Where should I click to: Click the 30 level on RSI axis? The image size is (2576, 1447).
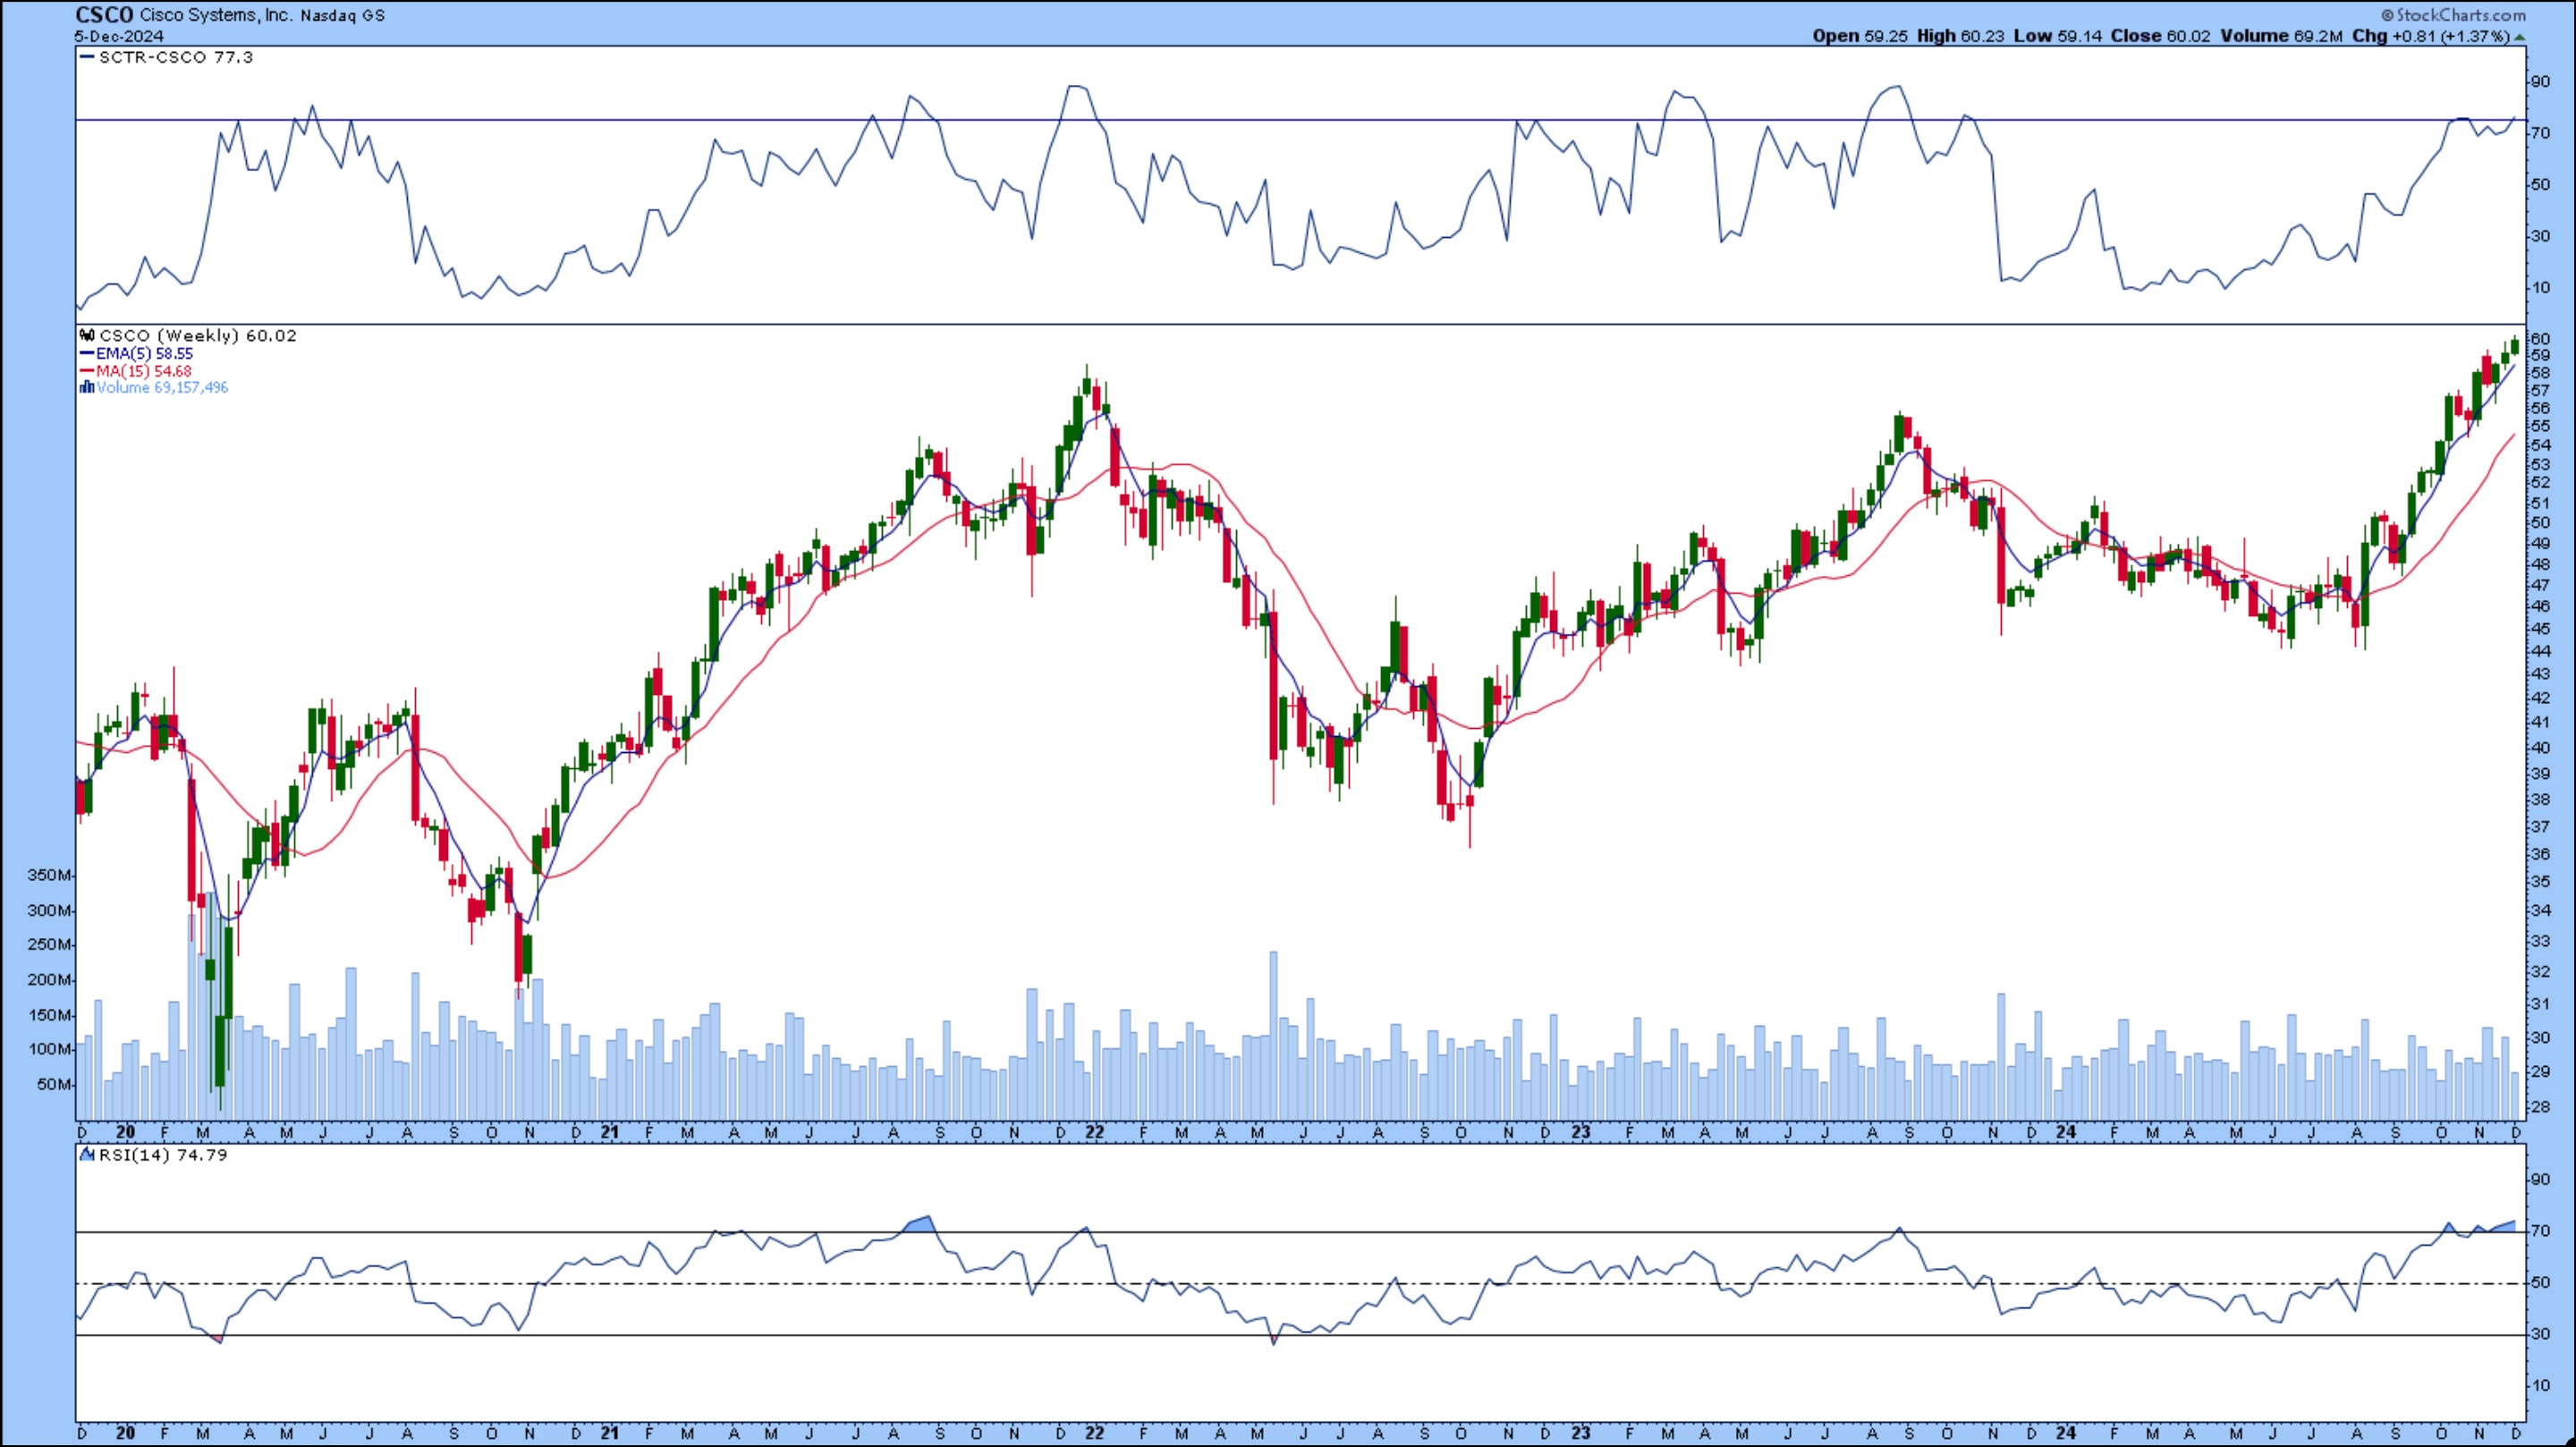click(x=2540, y=1334)
